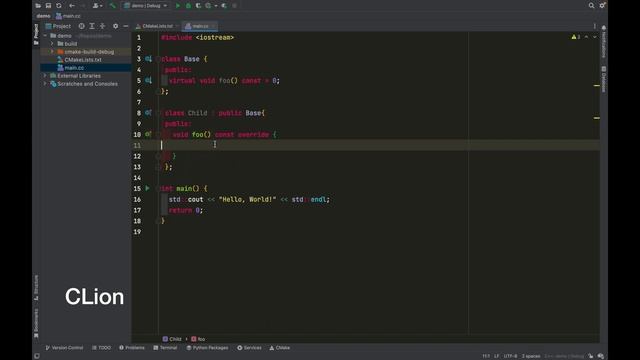The height and width of the screenshot is (360, 640).
Task: Open the Project view selector dropdown
Action: [x=58, y=26]
